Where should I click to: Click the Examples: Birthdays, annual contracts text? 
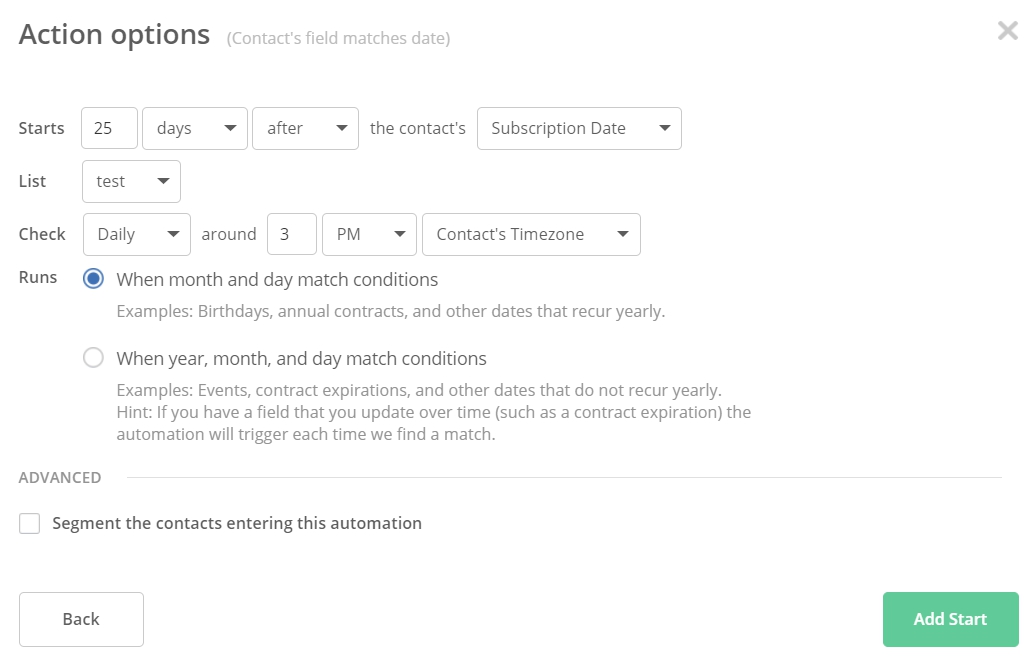pyautogui.click(x=391, y=312)
